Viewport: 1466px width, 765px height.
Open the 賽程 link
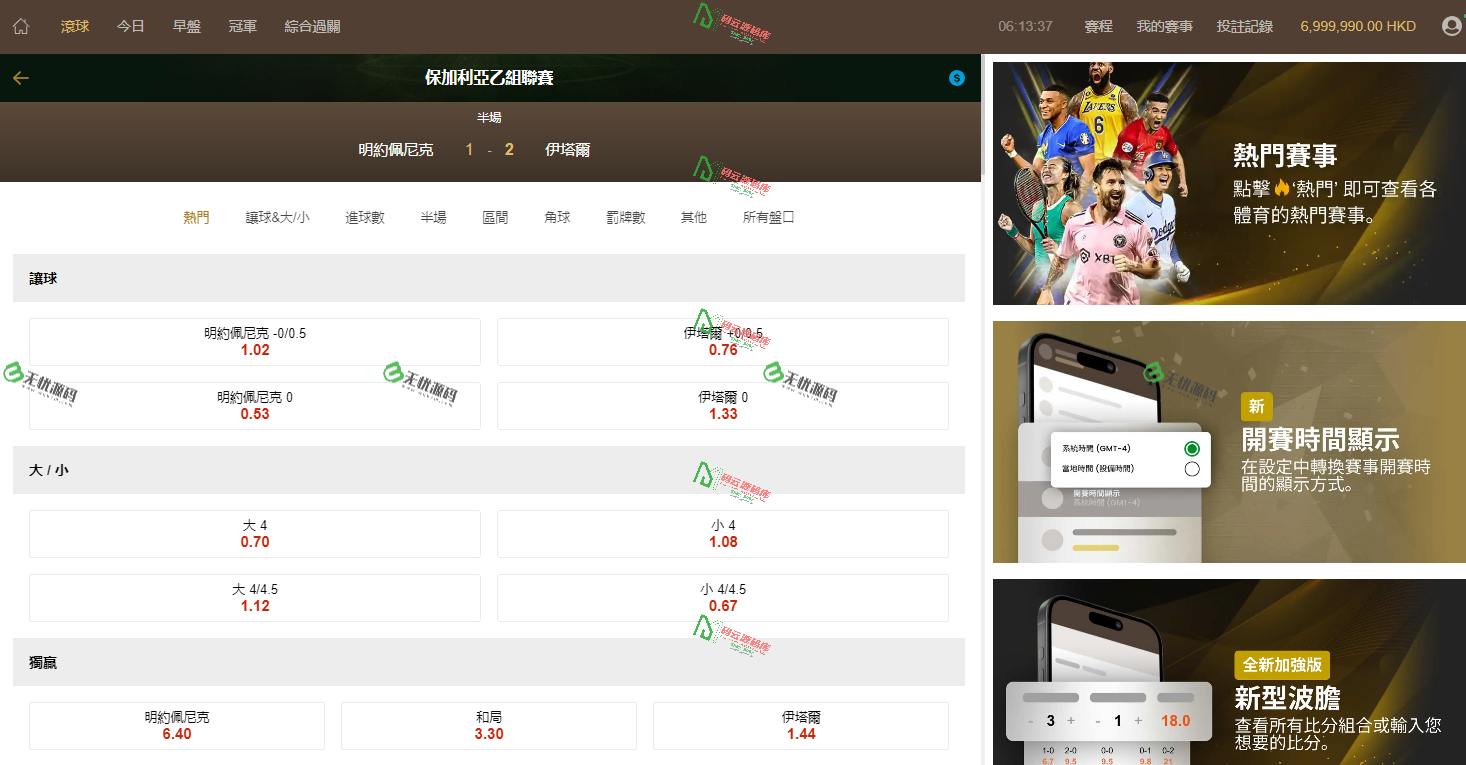coord(1097,26)
